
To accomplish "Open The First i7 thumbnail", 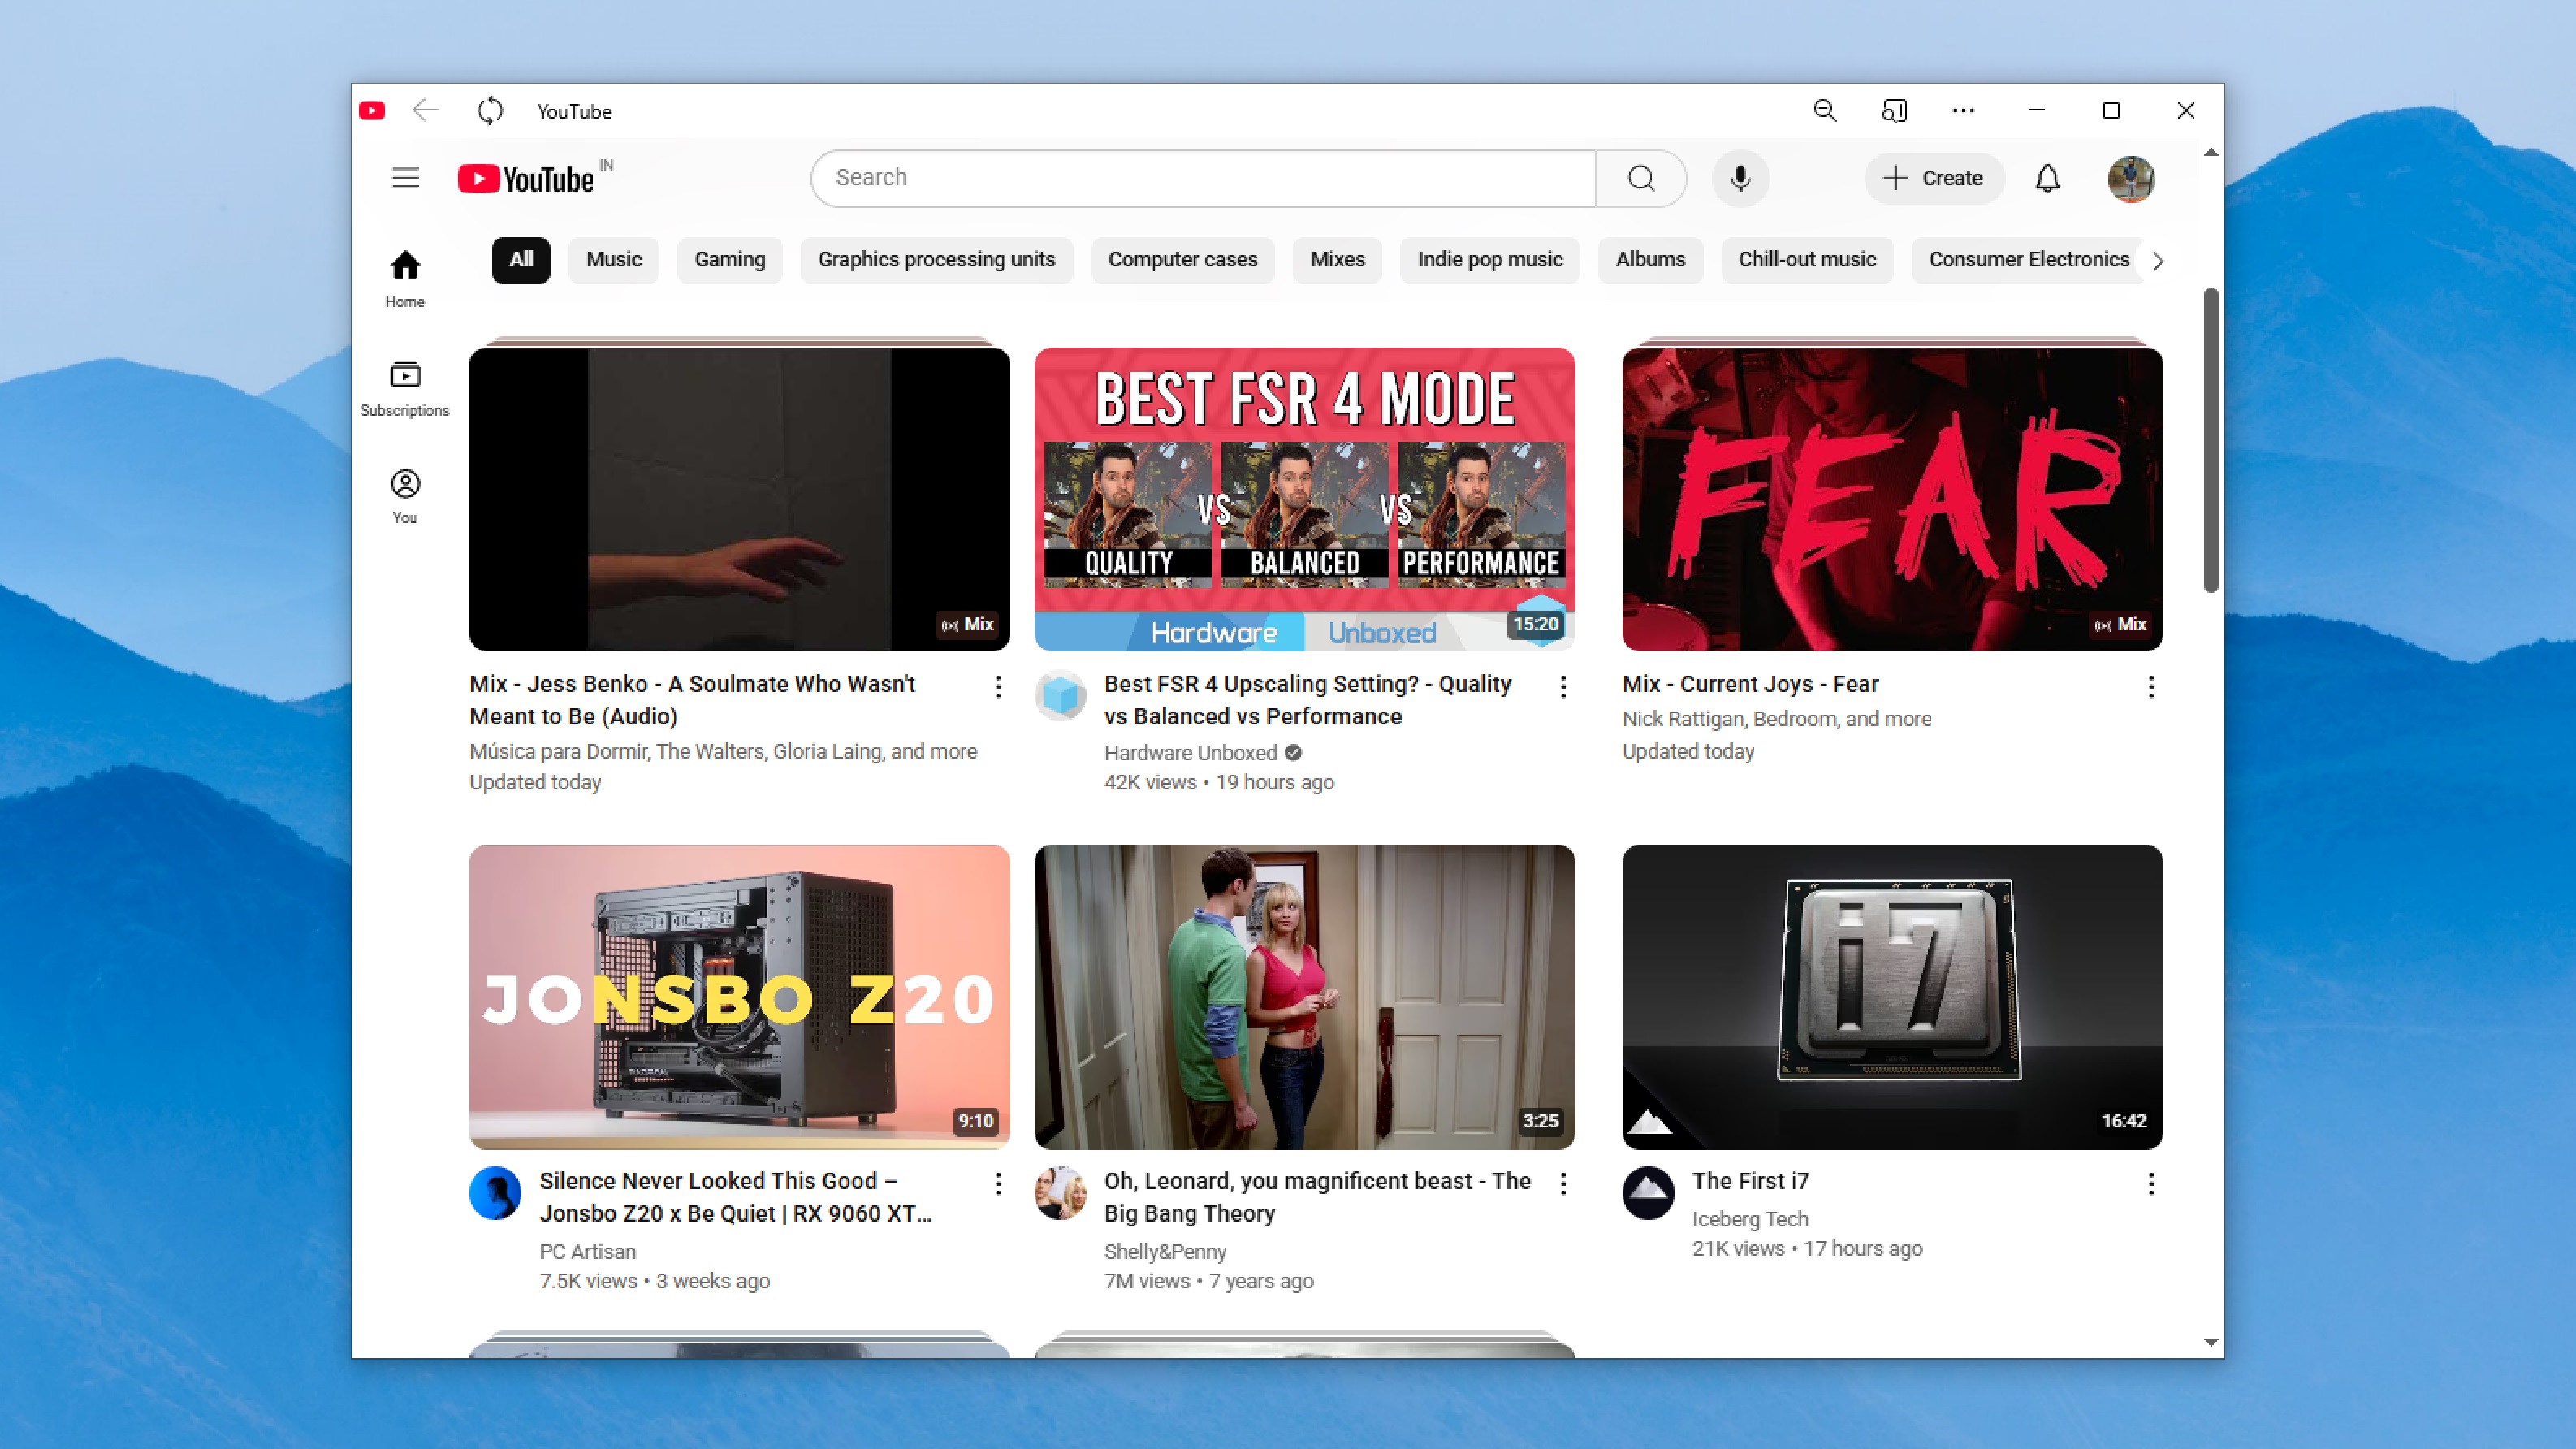I will (1893, 997).
